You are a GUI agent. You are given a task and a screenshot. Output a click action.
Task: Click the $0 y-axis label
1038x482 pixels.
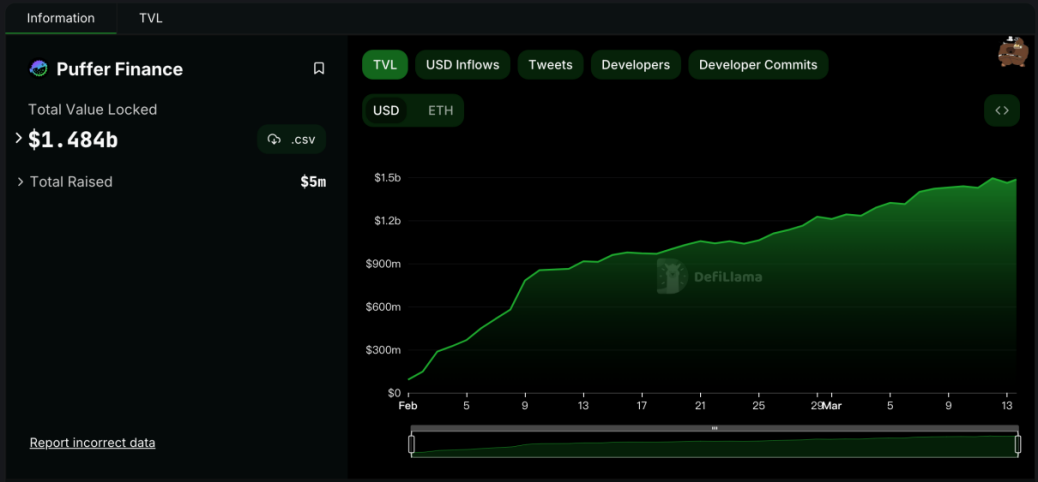394,393
